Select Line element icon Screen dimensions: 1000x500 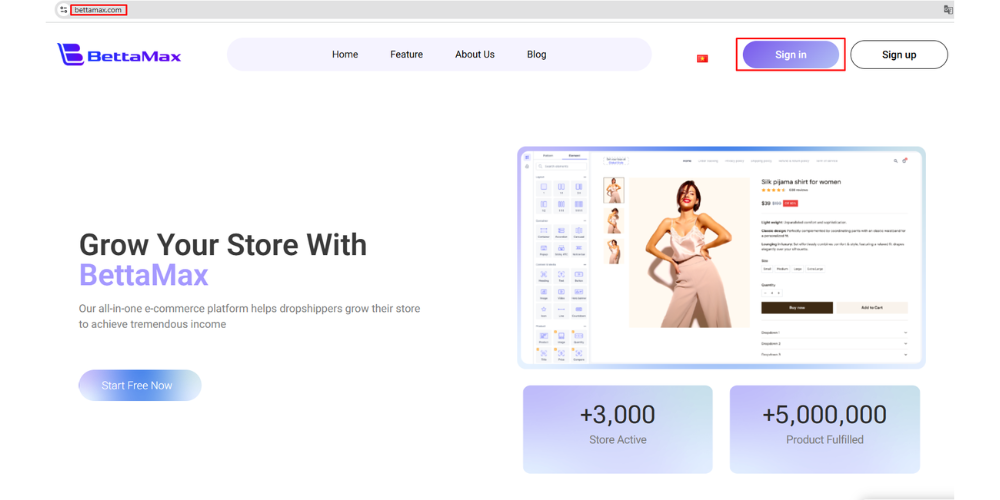click(x=561, y=311)
